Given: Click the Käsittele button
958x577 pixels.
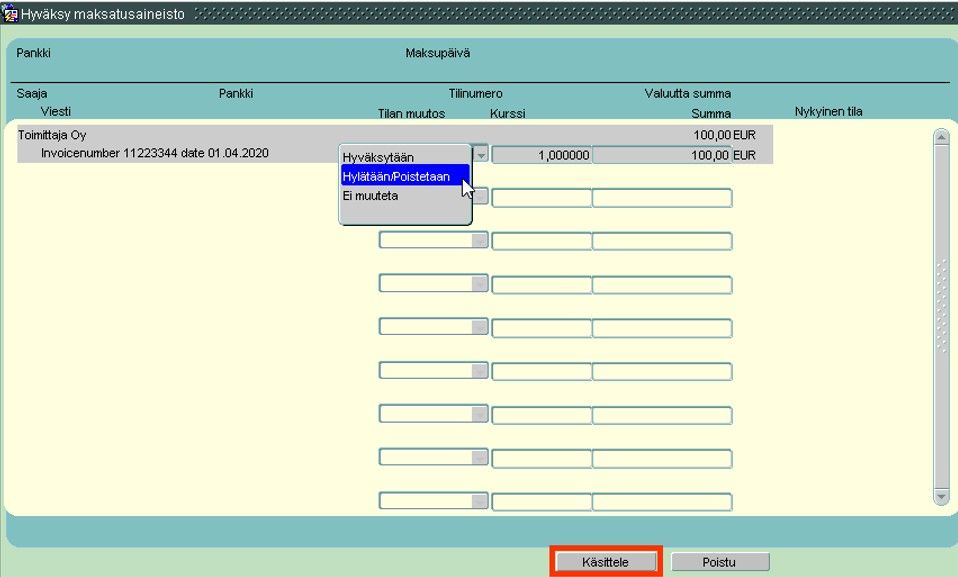Looking at the screenshot, I should (605, 562).
